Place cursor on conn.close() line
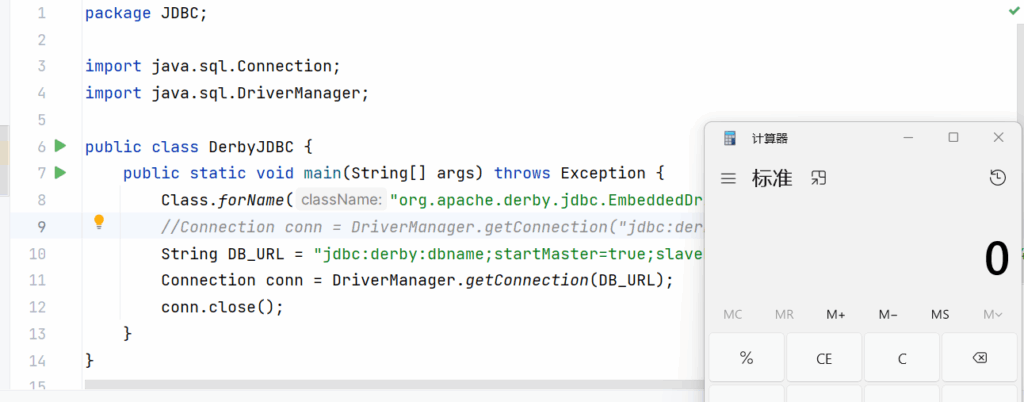 click(222, 307)
